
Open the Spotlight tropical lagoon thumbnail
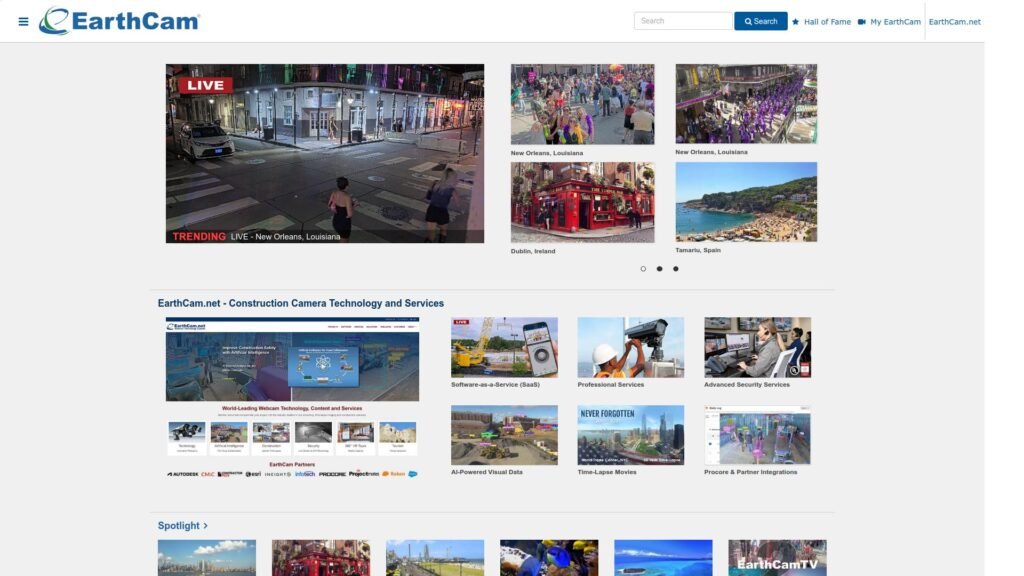(x=663, y=558)
